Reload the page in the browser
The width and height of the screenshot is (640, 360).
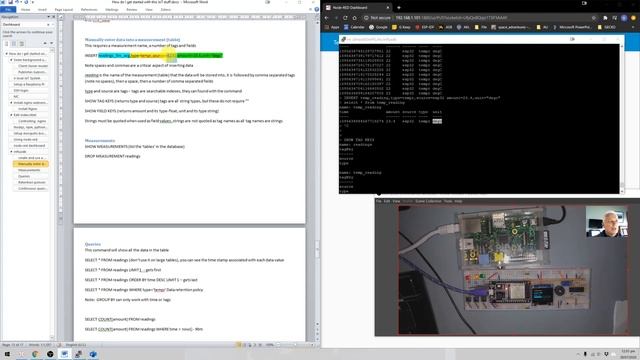[345, 18]
